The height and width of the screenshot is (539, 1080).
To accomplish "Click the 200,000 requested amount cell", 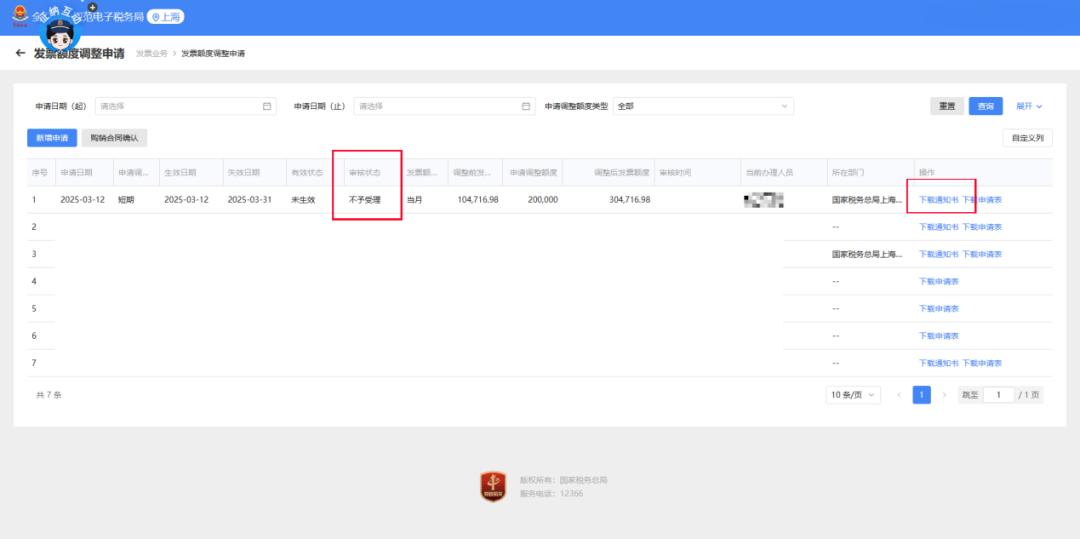I will pyautogui.click(x=543, y=200).
